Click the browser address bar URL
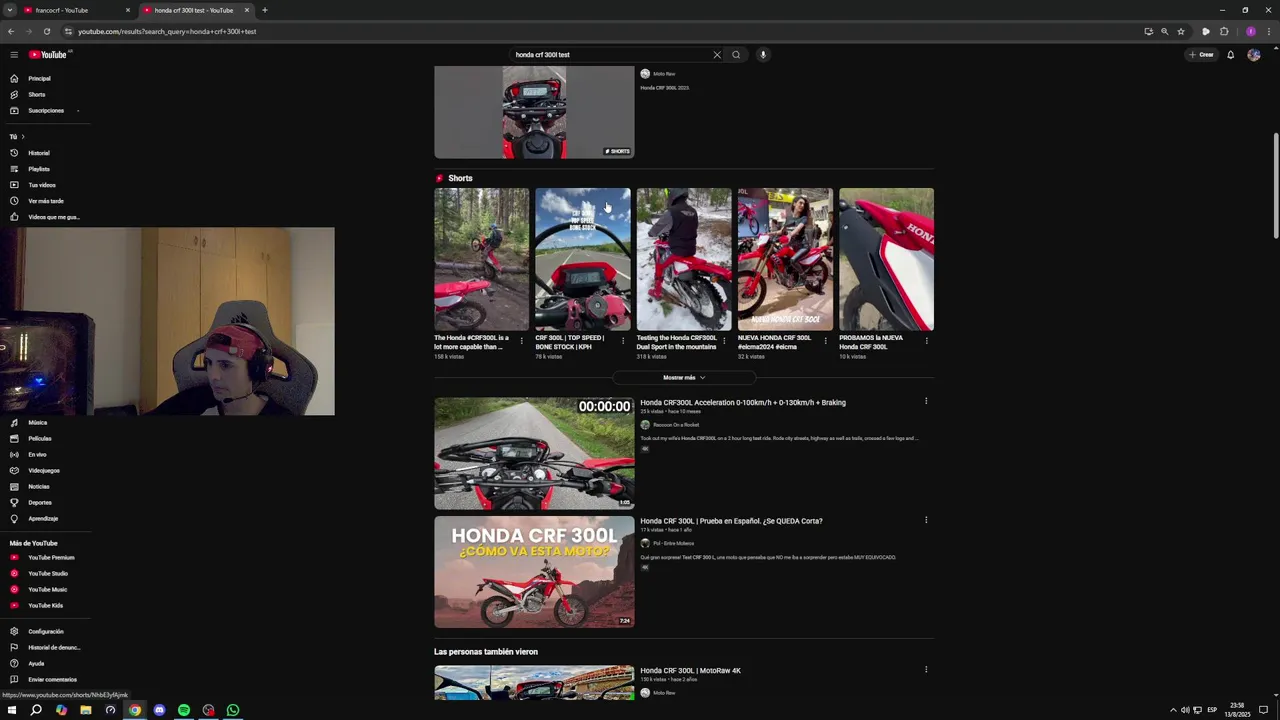The width and height of the screenshot is (1280, 720). (x=167, y=31)
